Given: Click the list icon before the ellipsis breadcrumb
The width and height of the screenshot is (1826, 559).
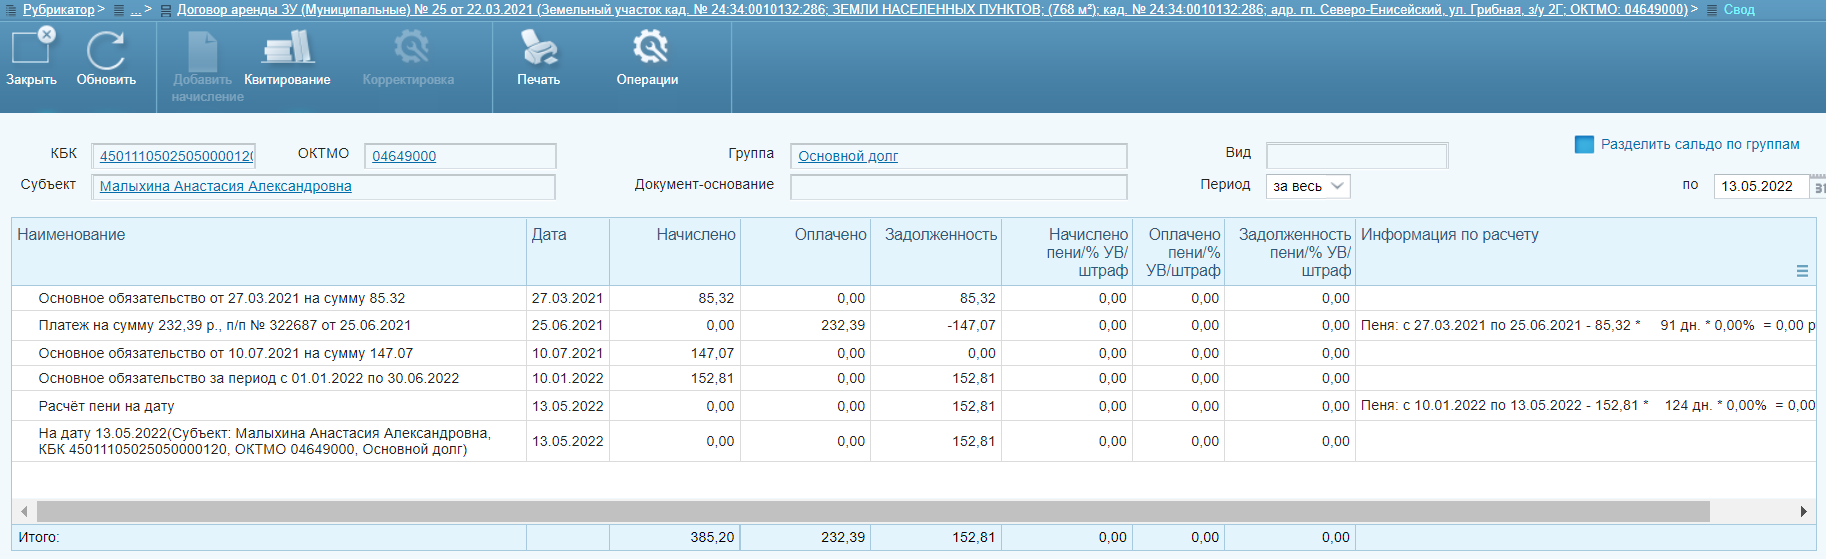Looking at the screenshot, I should [119, 10].
